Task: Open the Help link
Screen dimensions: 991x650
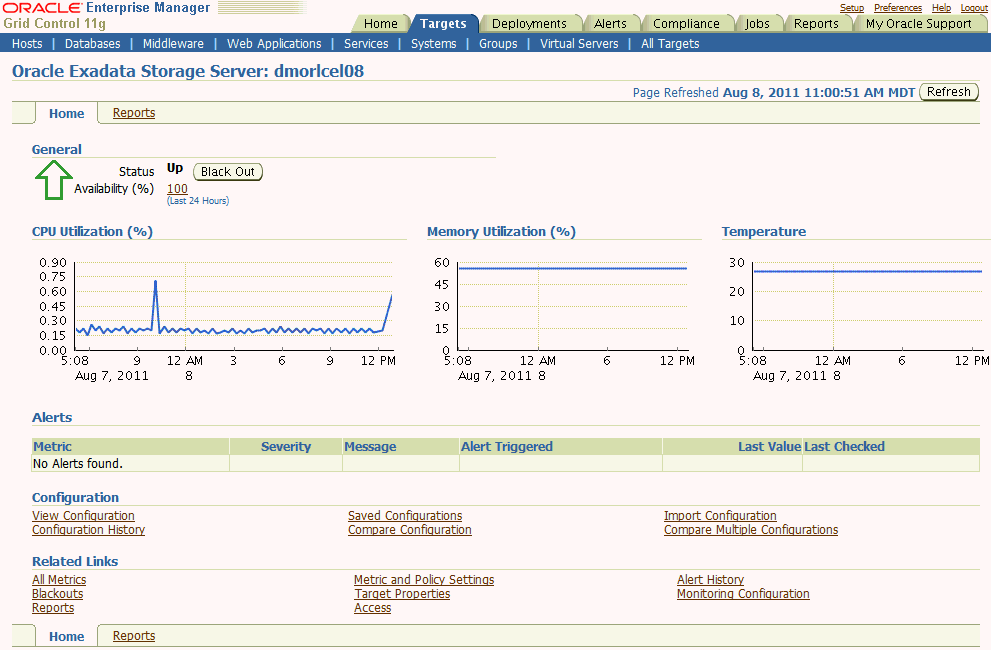Action: tap(941, 8)
